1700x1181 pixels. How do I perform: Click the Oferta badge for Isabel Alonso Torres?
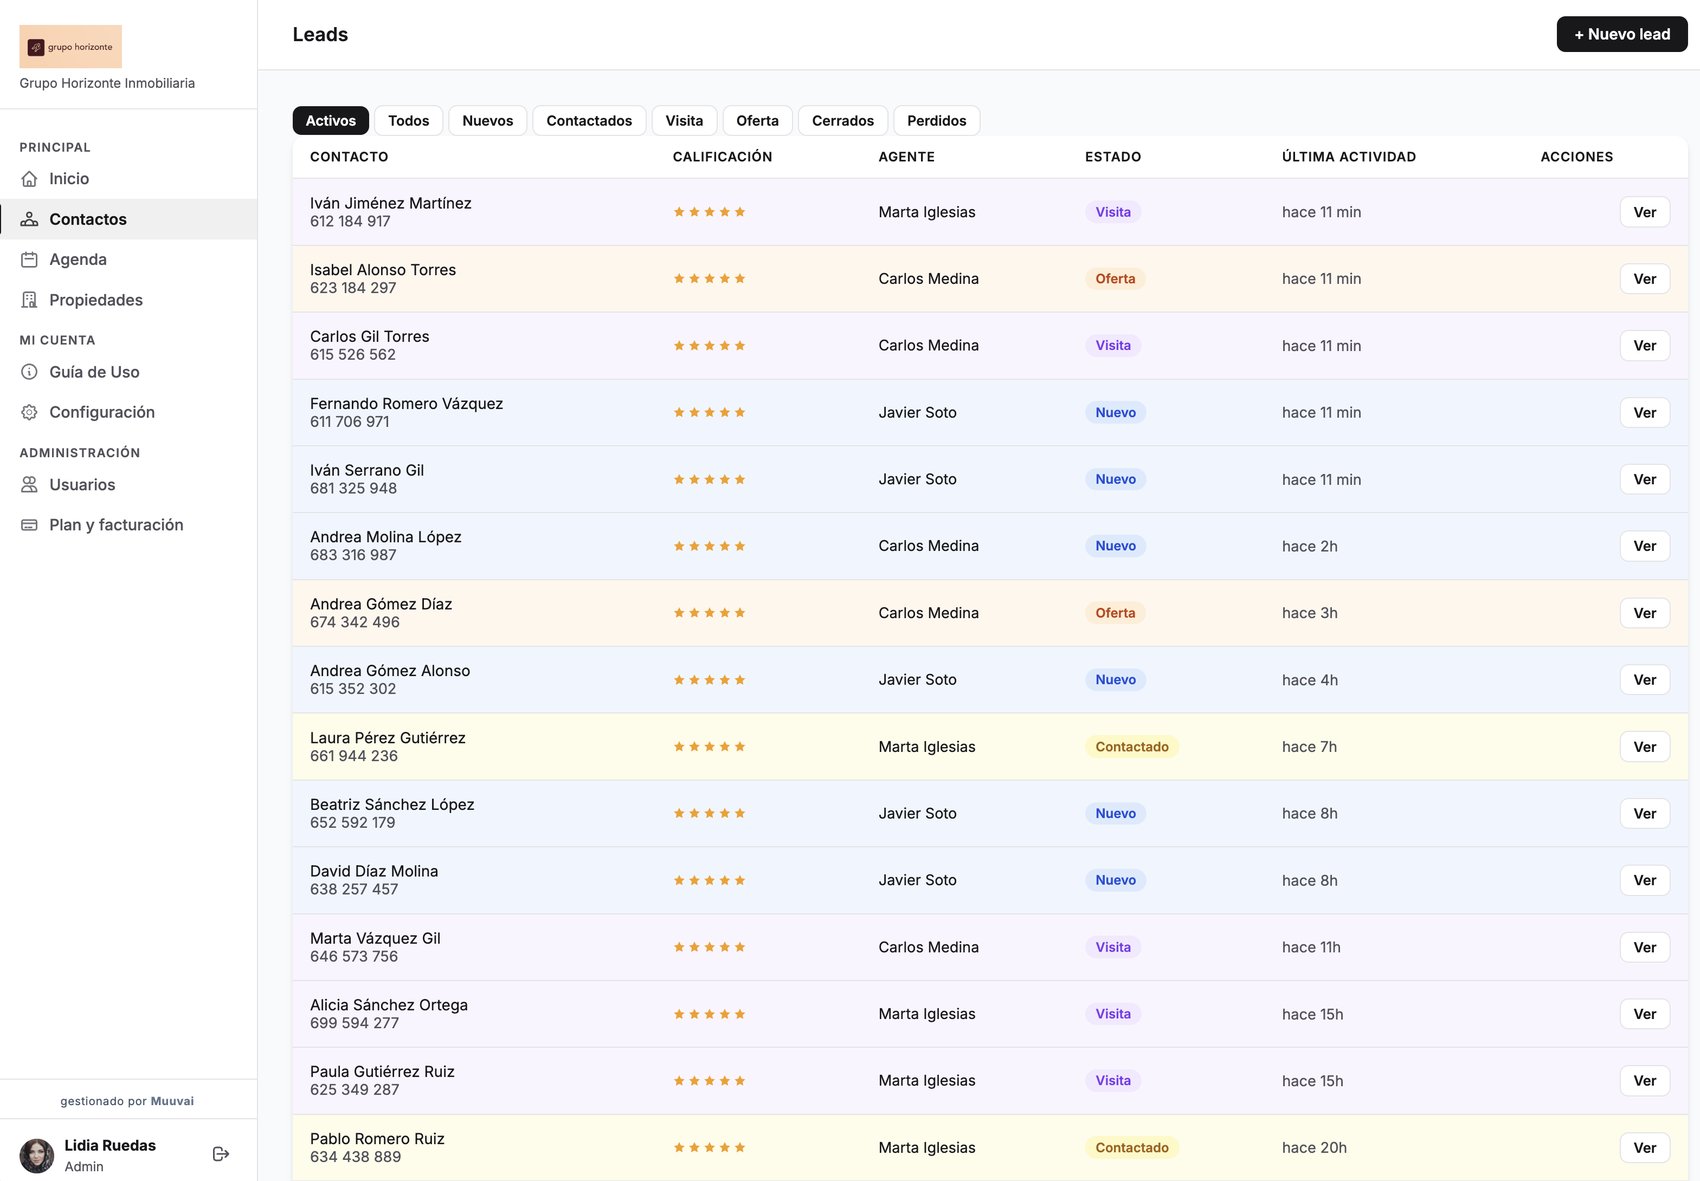pyautogui.click(x=1115, y=279)
